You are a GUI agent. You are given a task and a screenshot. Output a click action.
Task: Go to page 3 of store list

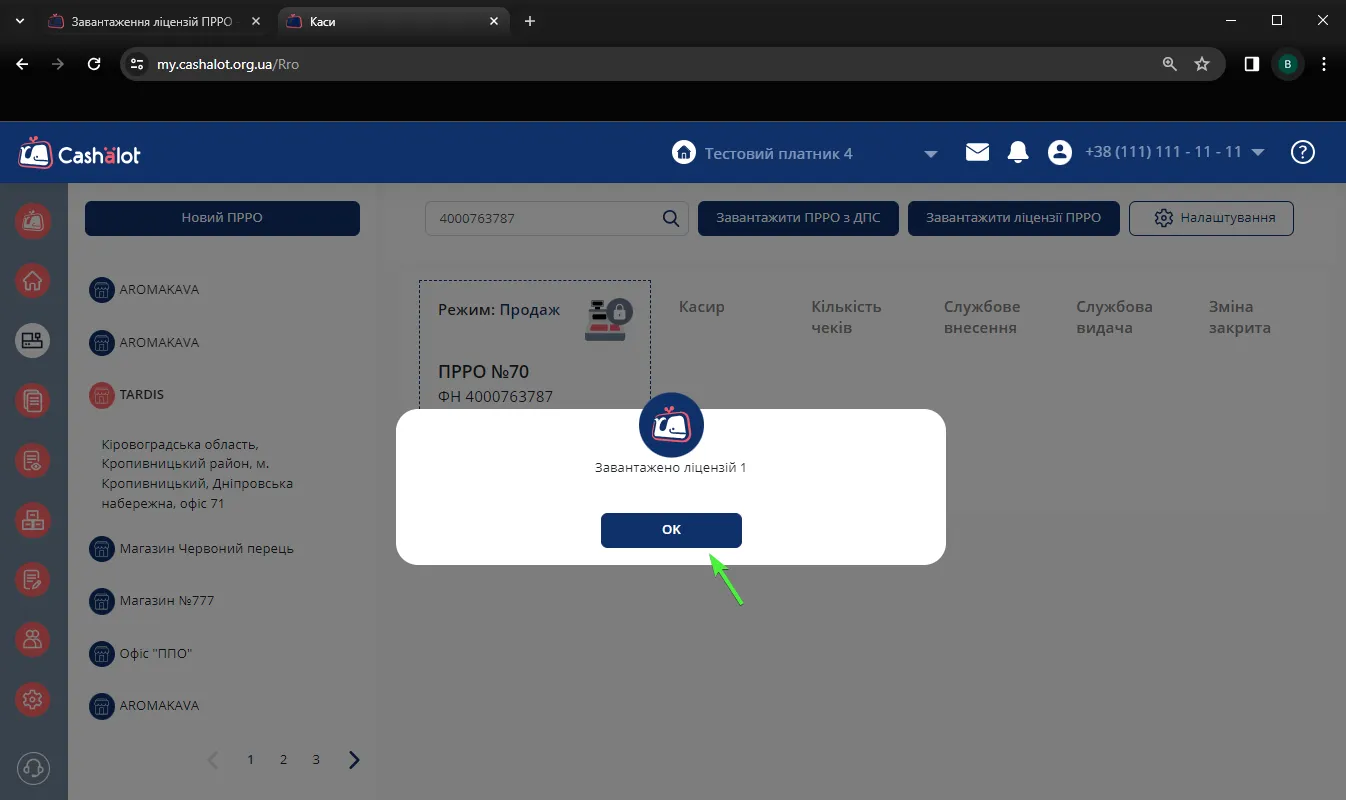(316, 760)
